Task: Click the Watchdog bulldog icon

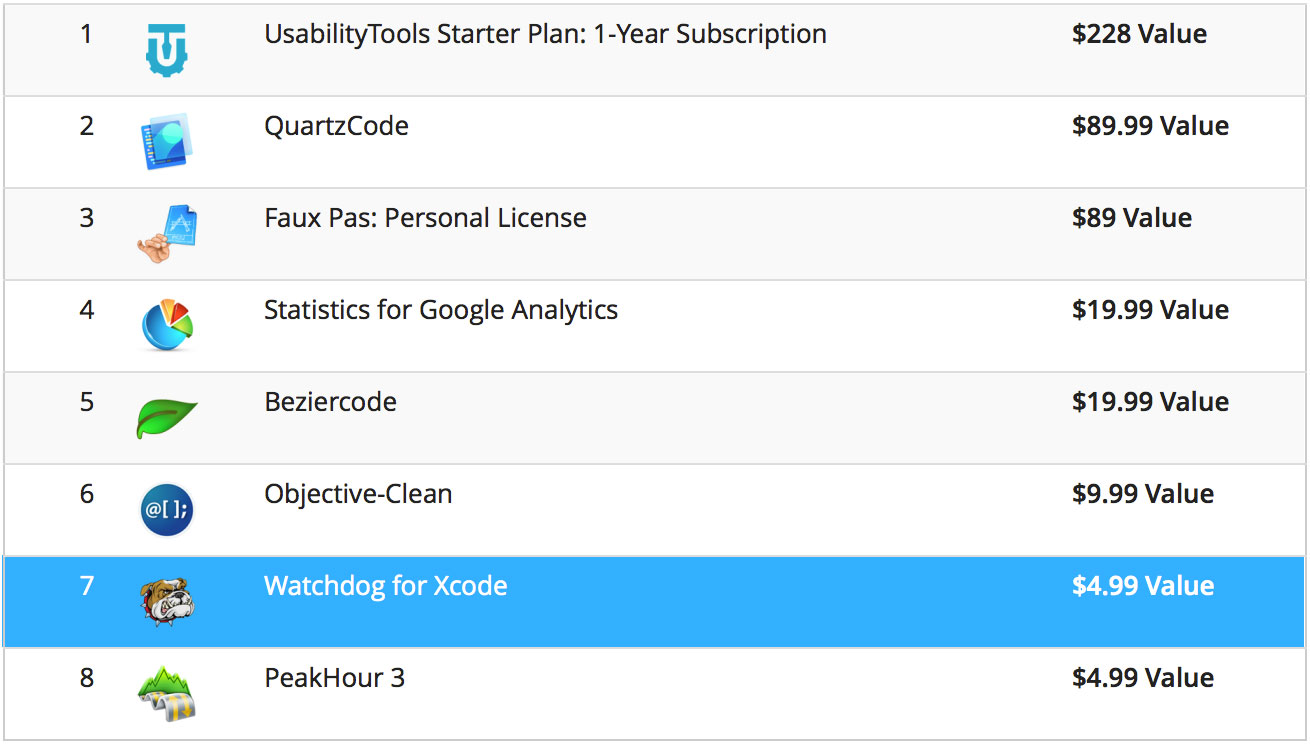Action: [x=167, y=602]
